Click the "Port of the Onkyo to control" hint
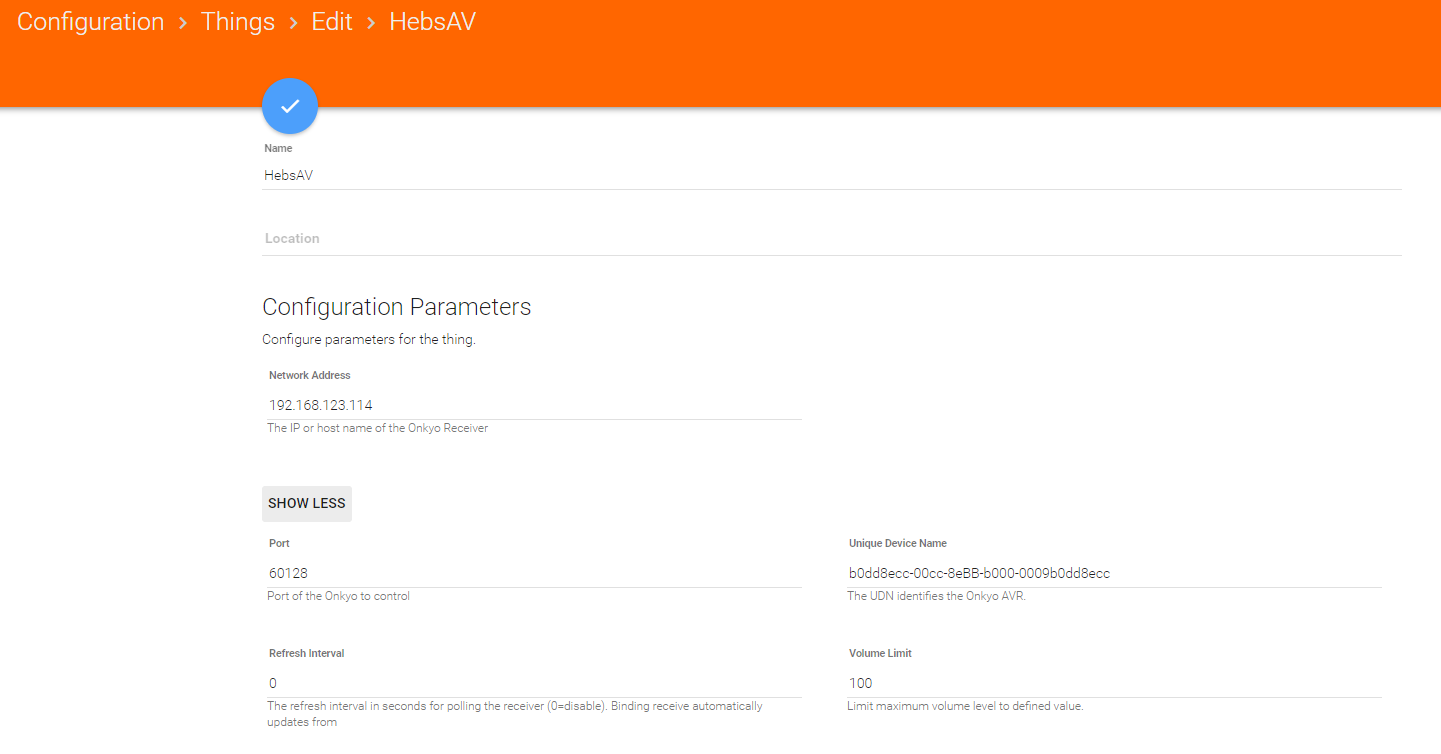Screen dimensions: 1441x754 338,597
